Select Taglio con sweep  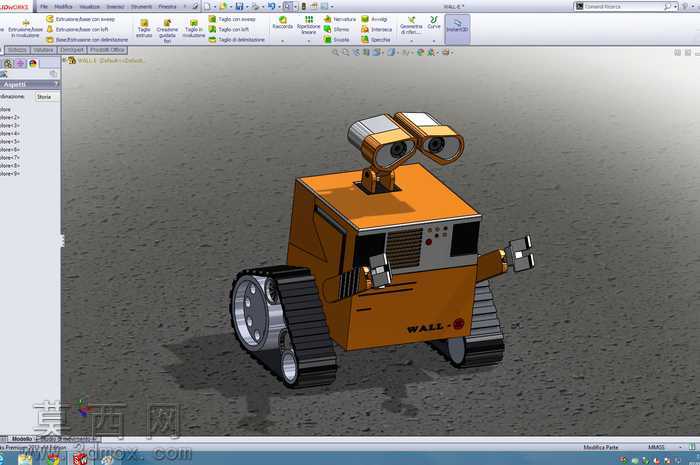click(232, 19)
